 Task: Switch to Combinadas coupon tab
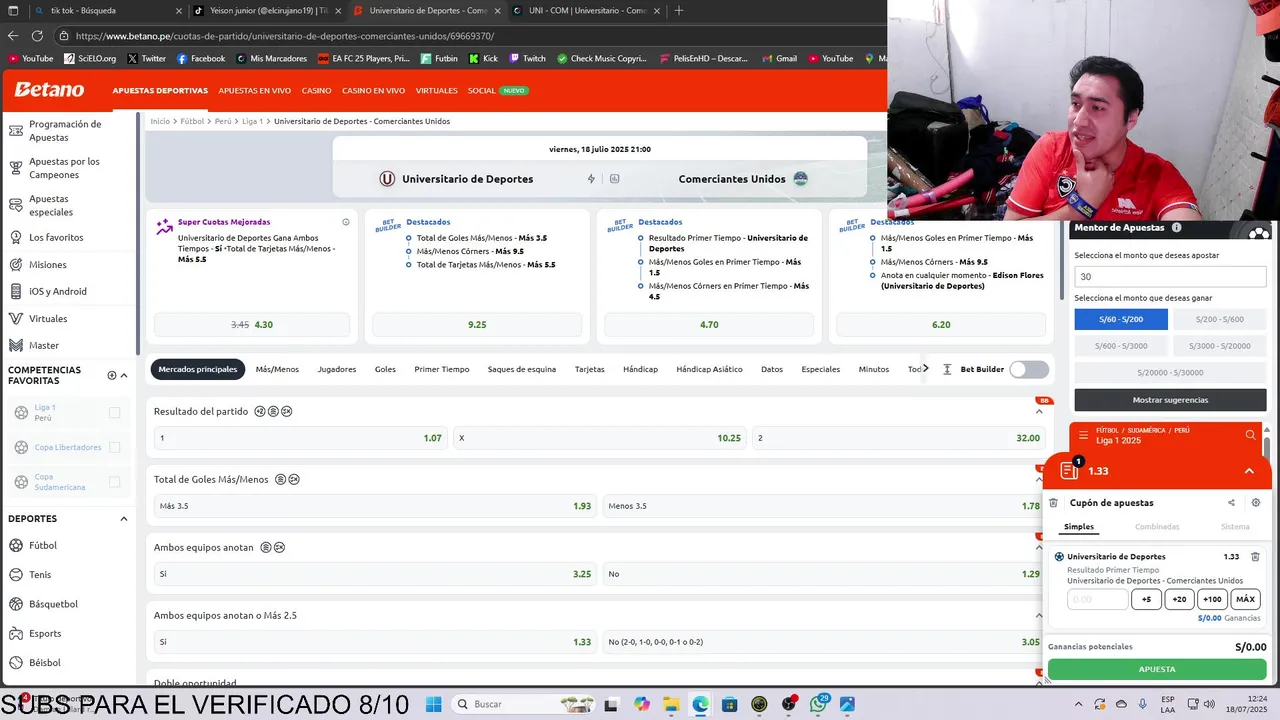click(x=1157, y=527)
